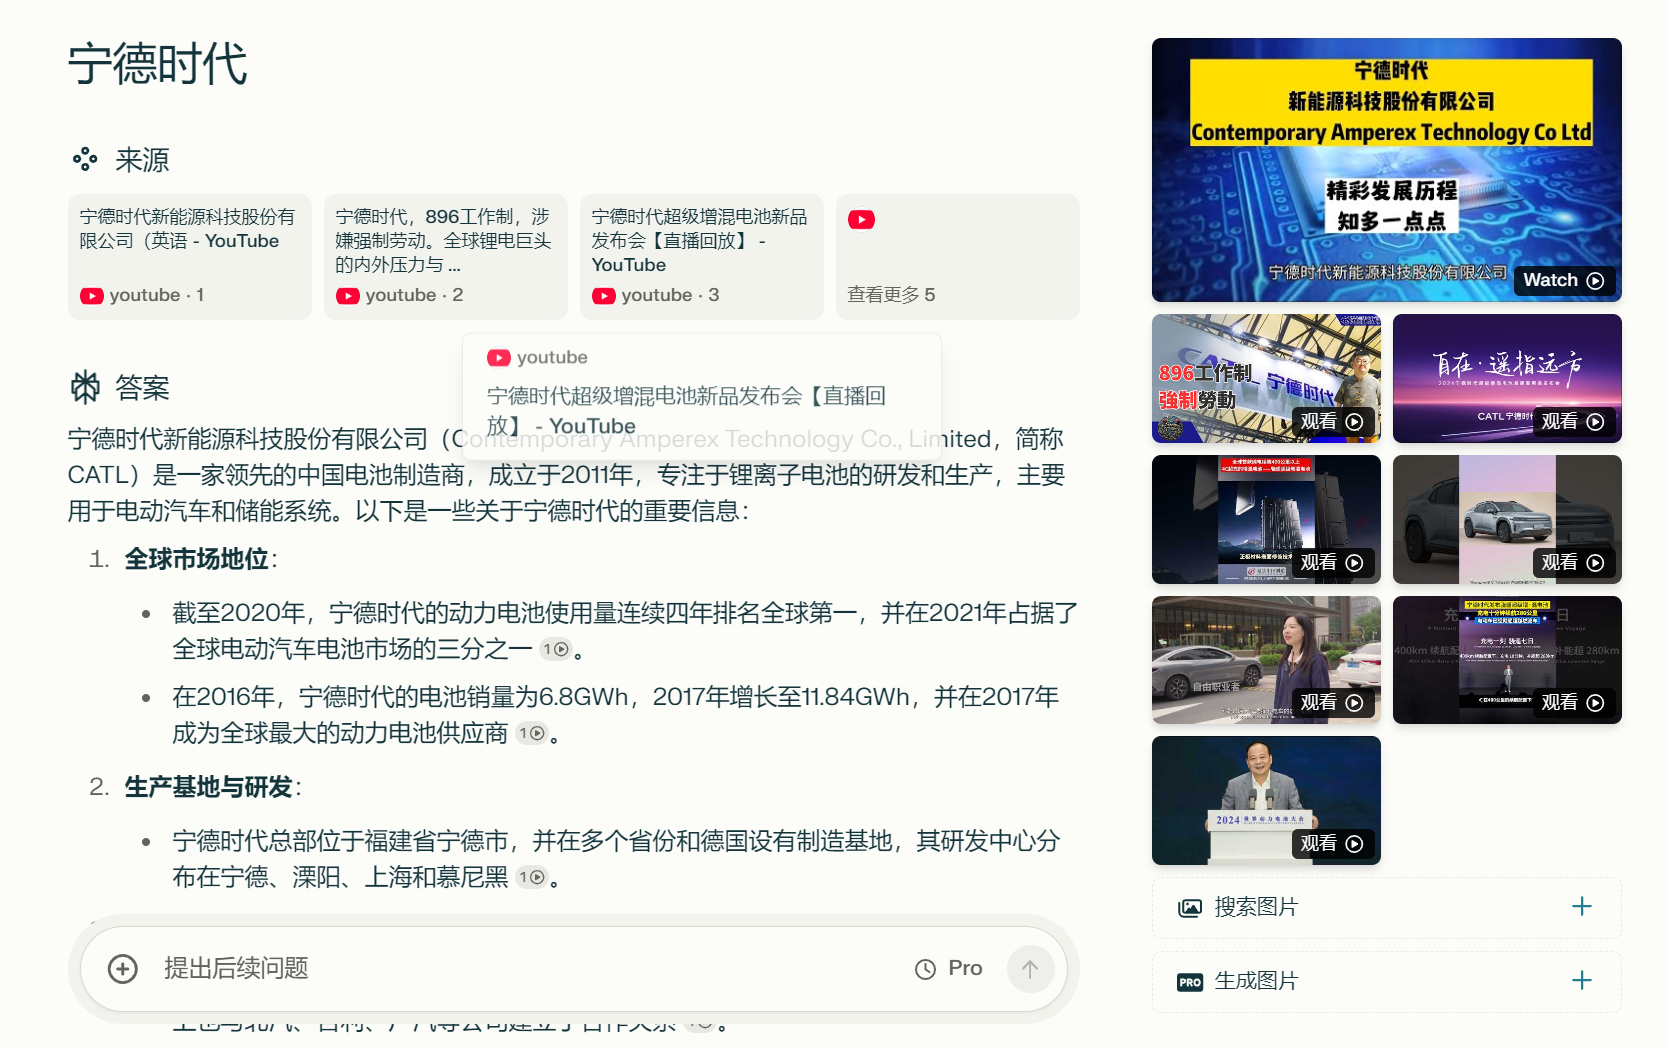The height and width of the screenshot is (1049, 1667).
Task: Expand the 搜索图片 section with the plus
Action: [1582, 907]
